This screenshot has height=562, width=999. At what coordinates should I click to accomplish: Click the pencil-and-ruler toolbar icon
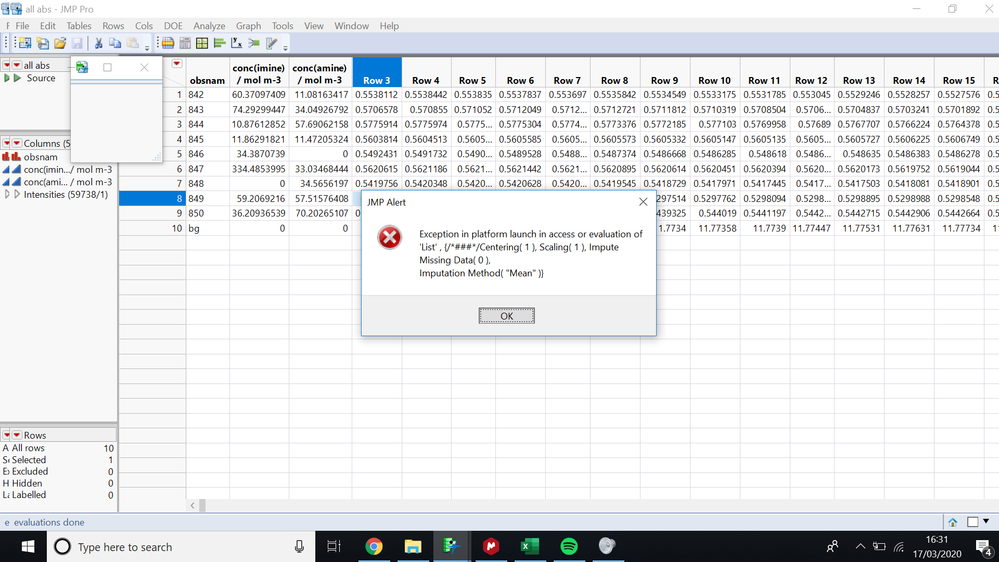(271, 43)
